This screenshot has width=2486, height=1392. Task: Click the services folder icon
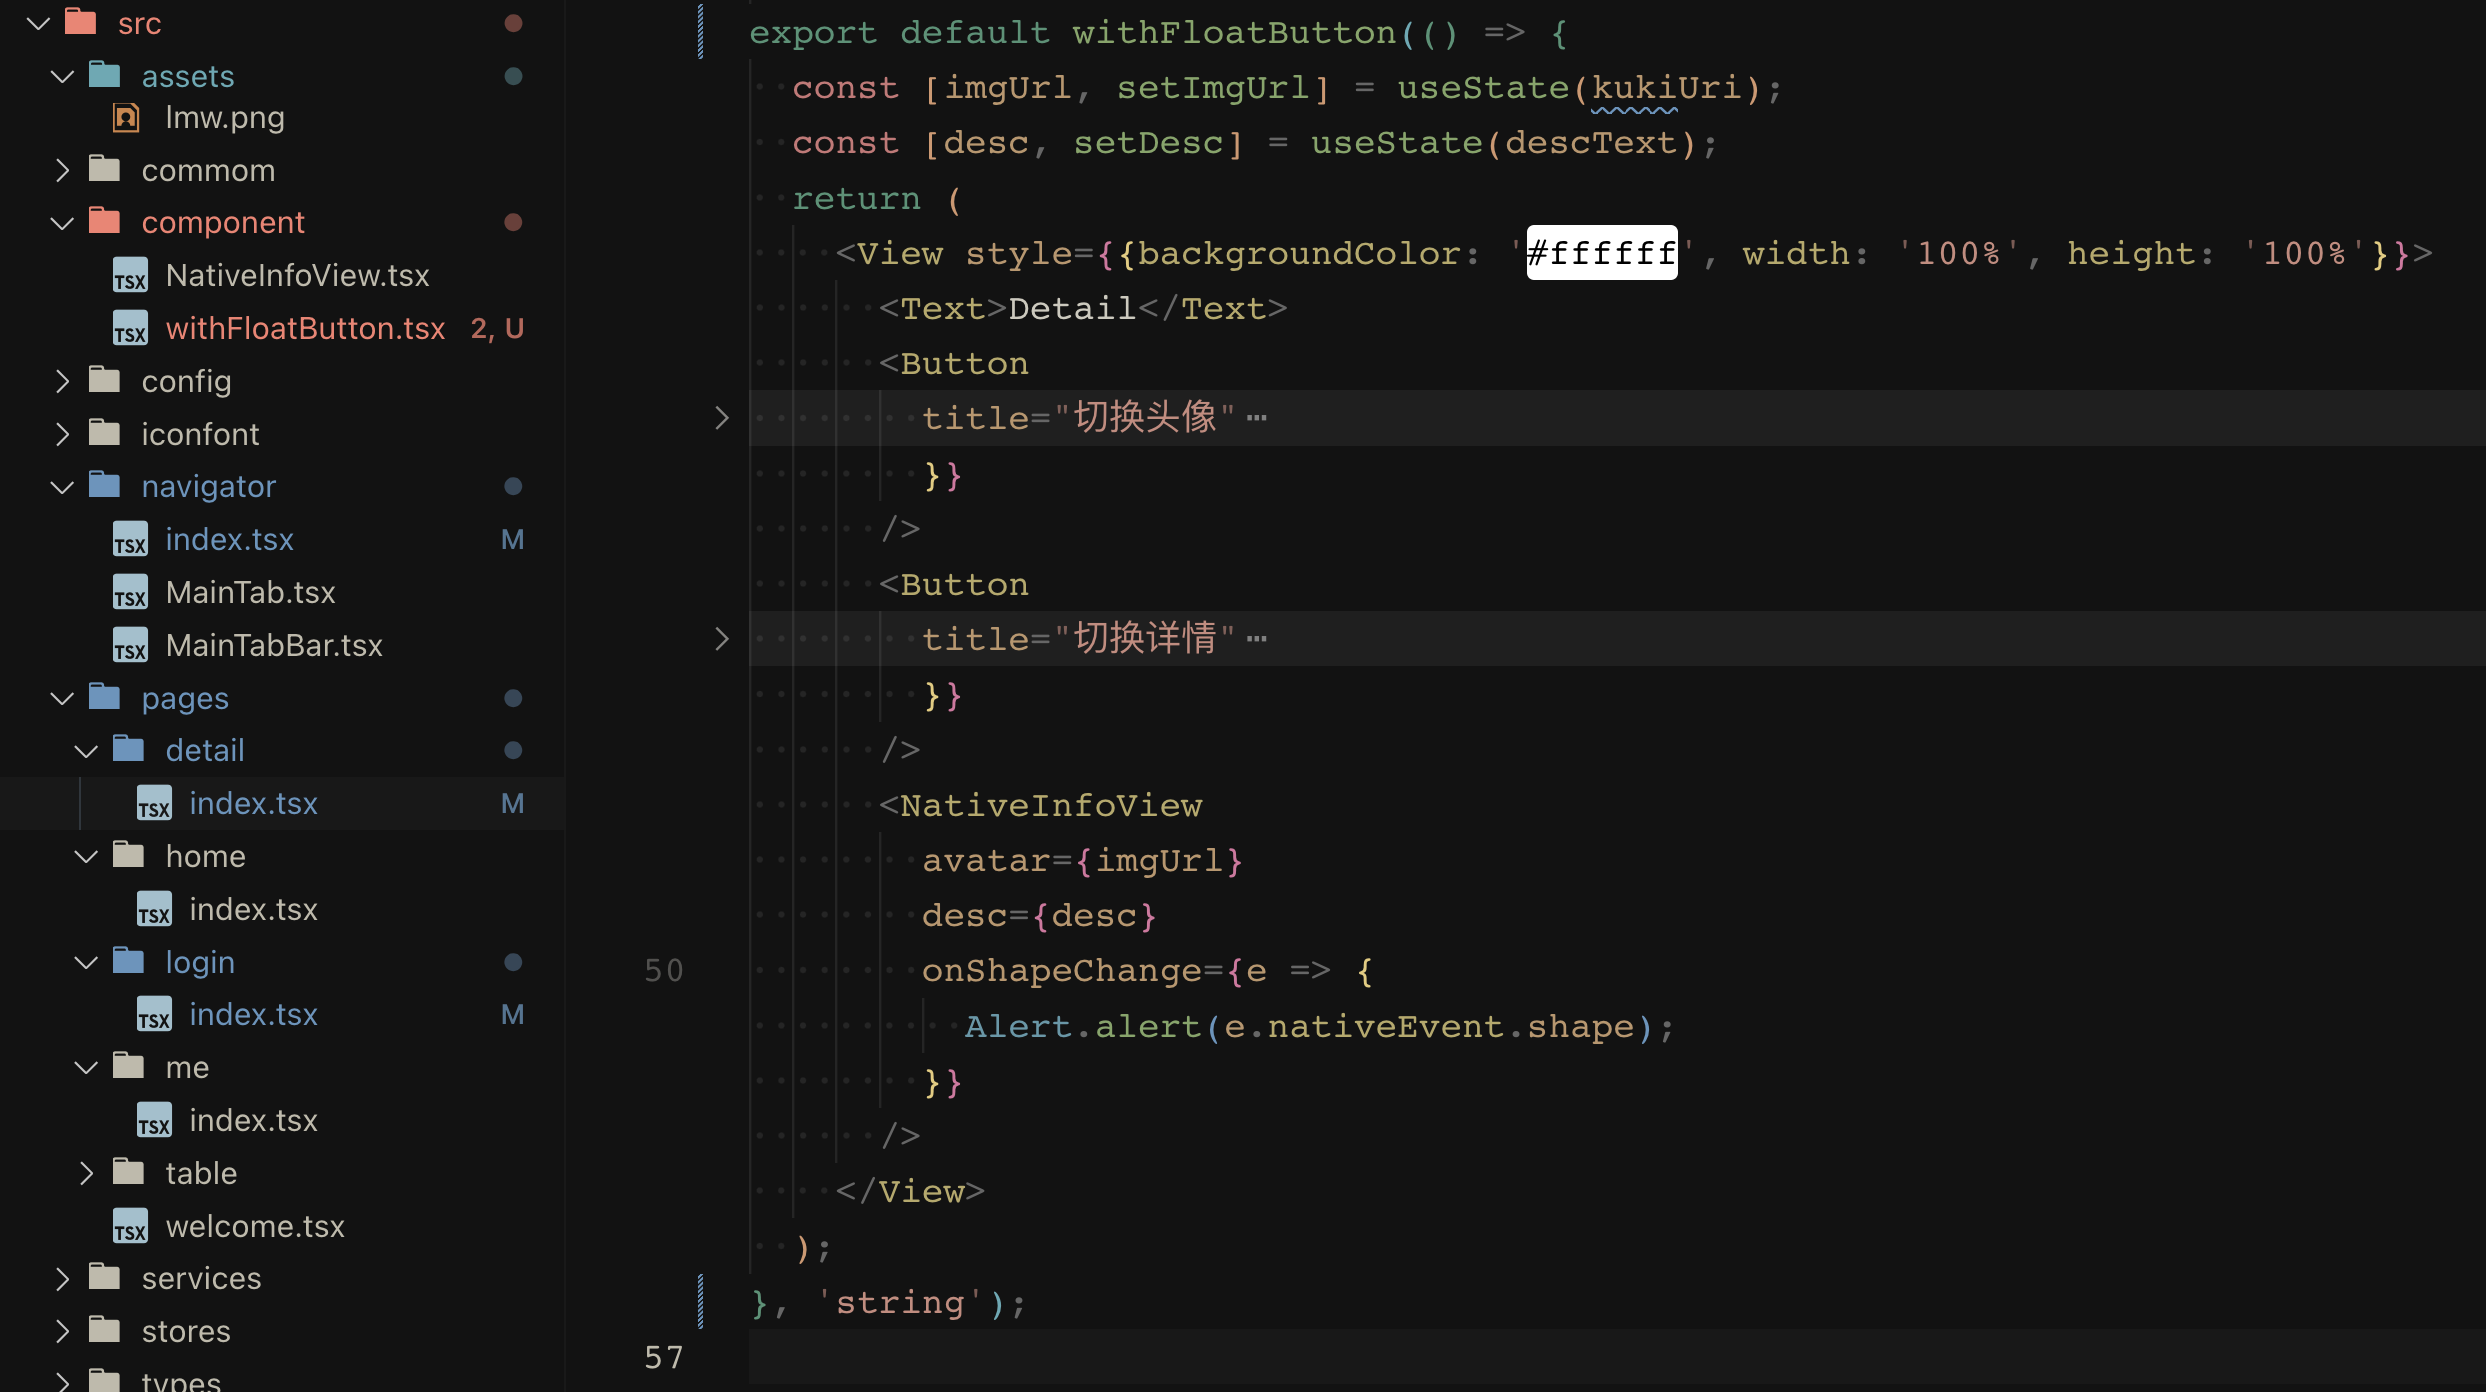105,1277
